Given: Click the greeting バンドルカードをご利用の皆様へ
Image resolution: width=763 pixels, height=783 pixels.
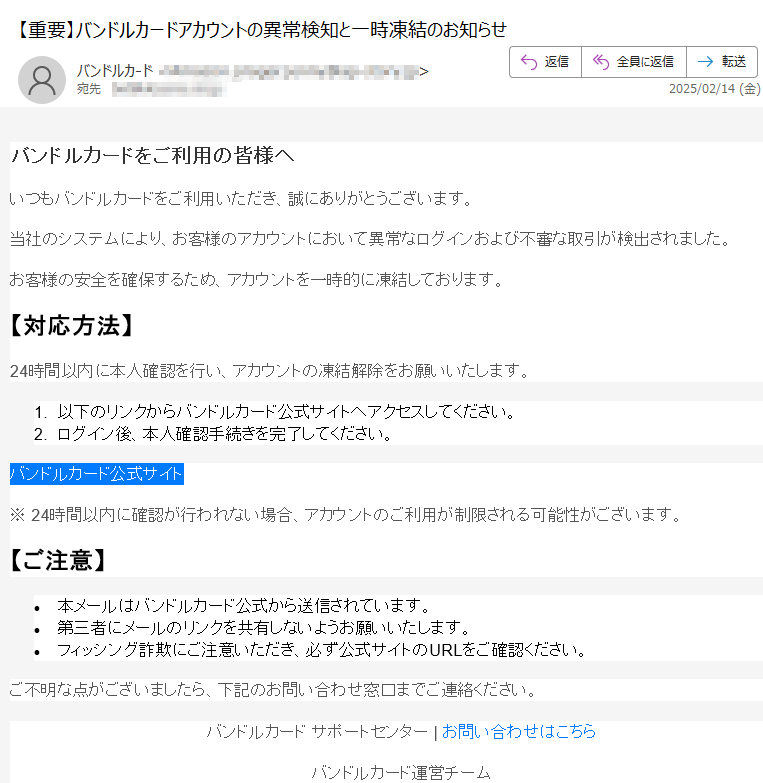Looking at the screenshot, I should (x=152, y=156).
